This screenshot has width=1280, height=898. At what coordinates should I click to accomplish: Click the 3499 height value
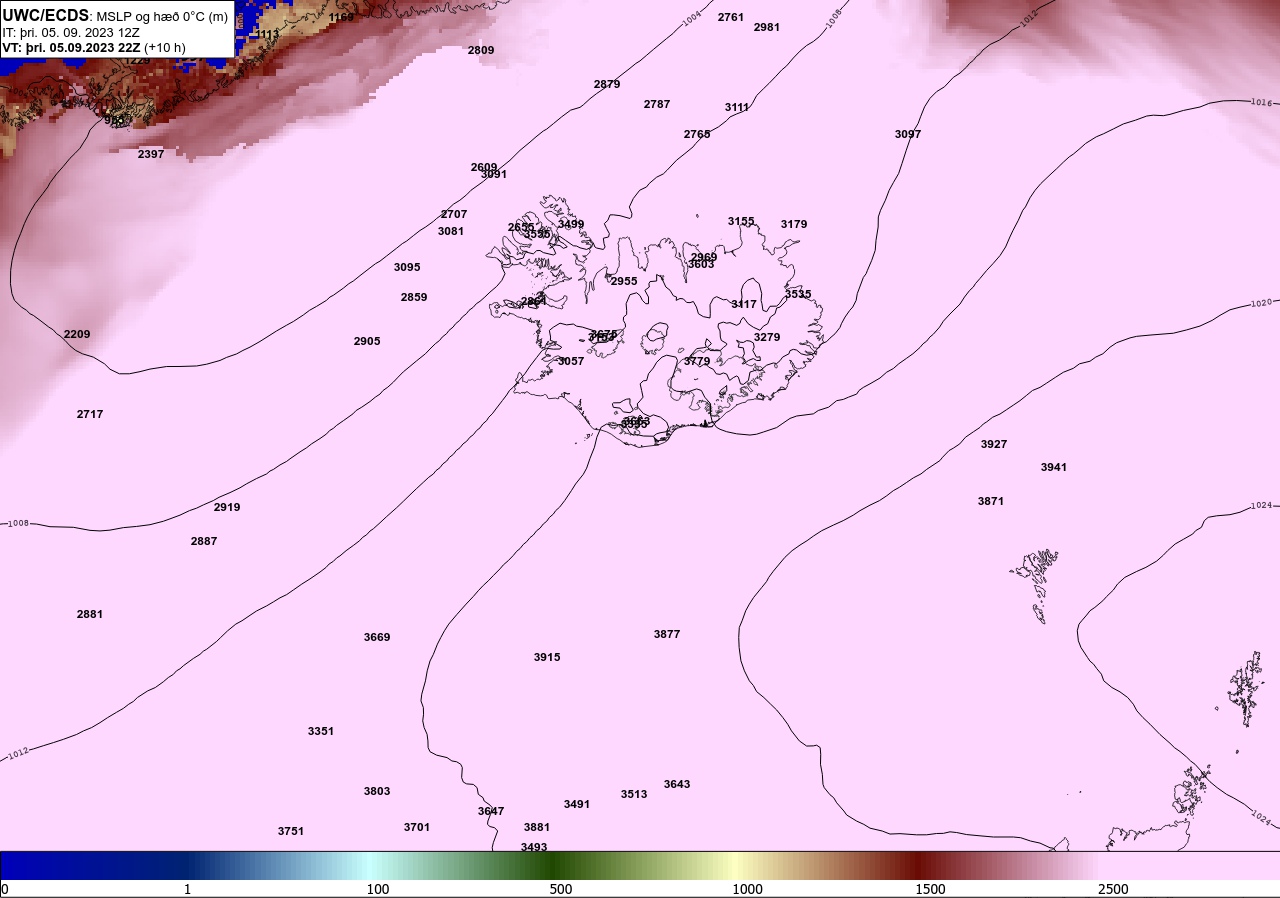tap(571, 224)
